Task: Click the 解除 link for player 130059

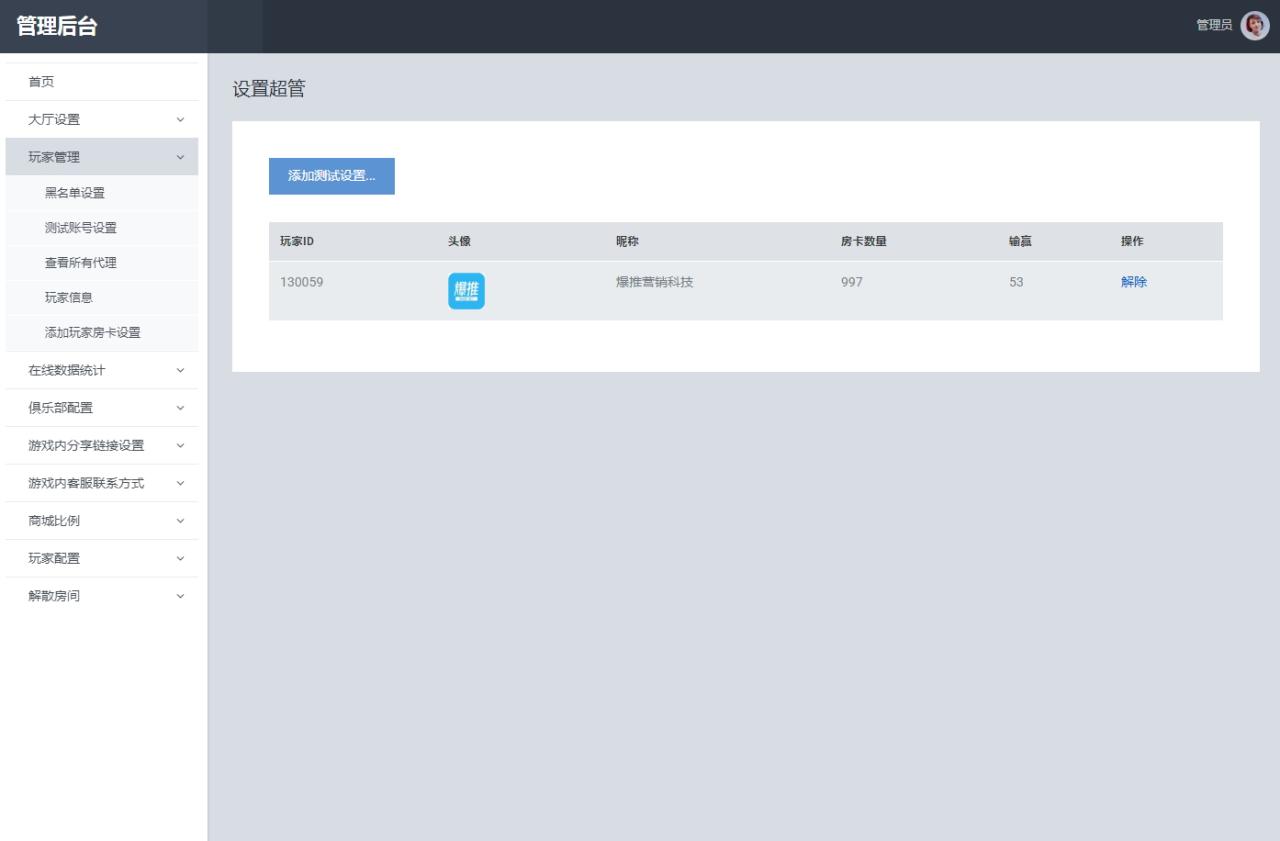Action: [x=1133, y=283]
